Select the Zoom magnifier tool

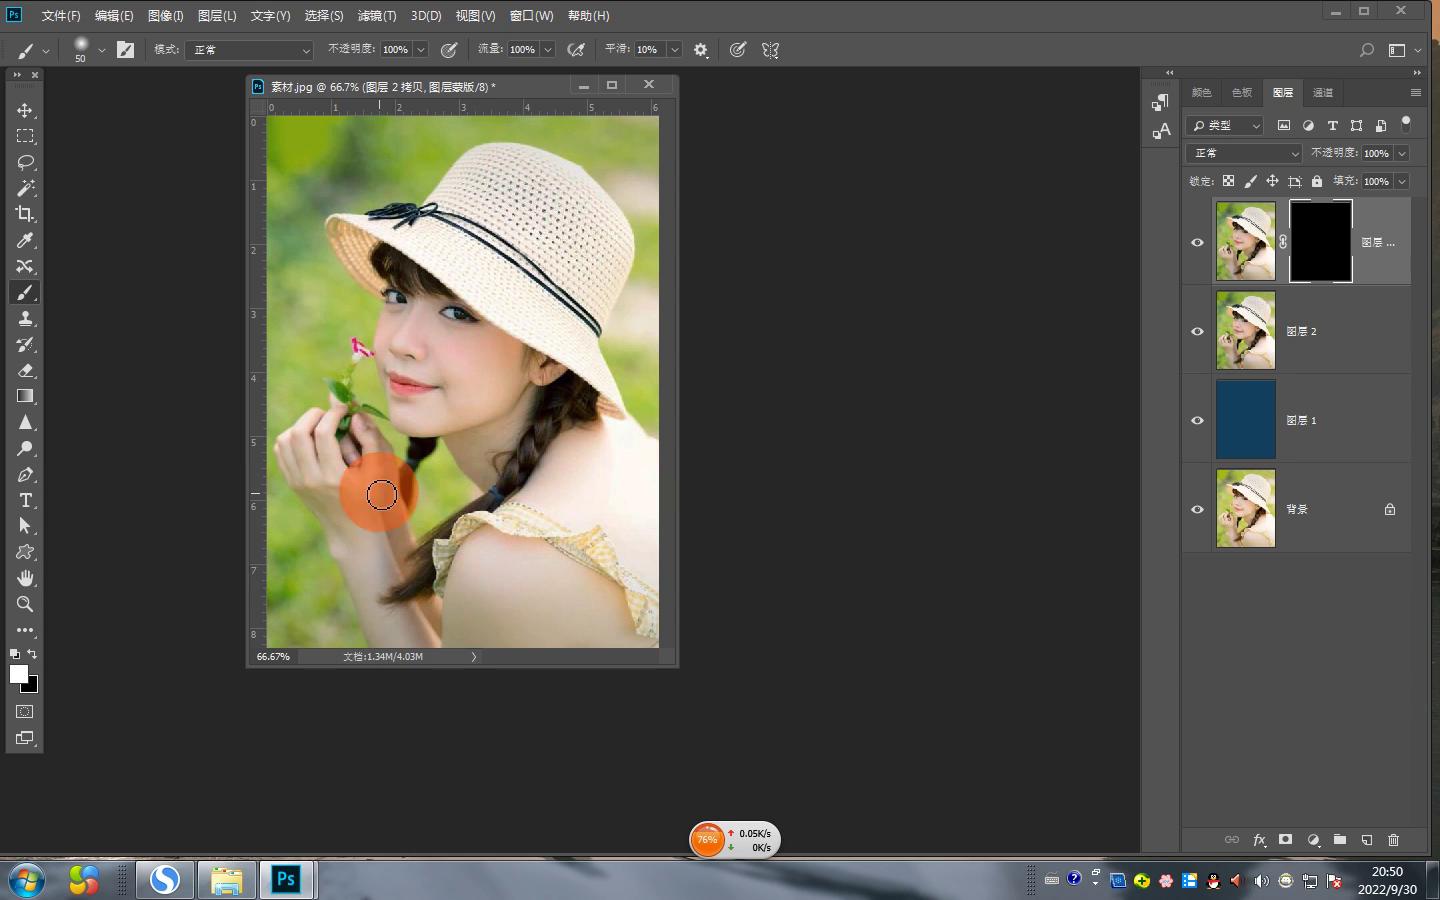pos(25,604)
